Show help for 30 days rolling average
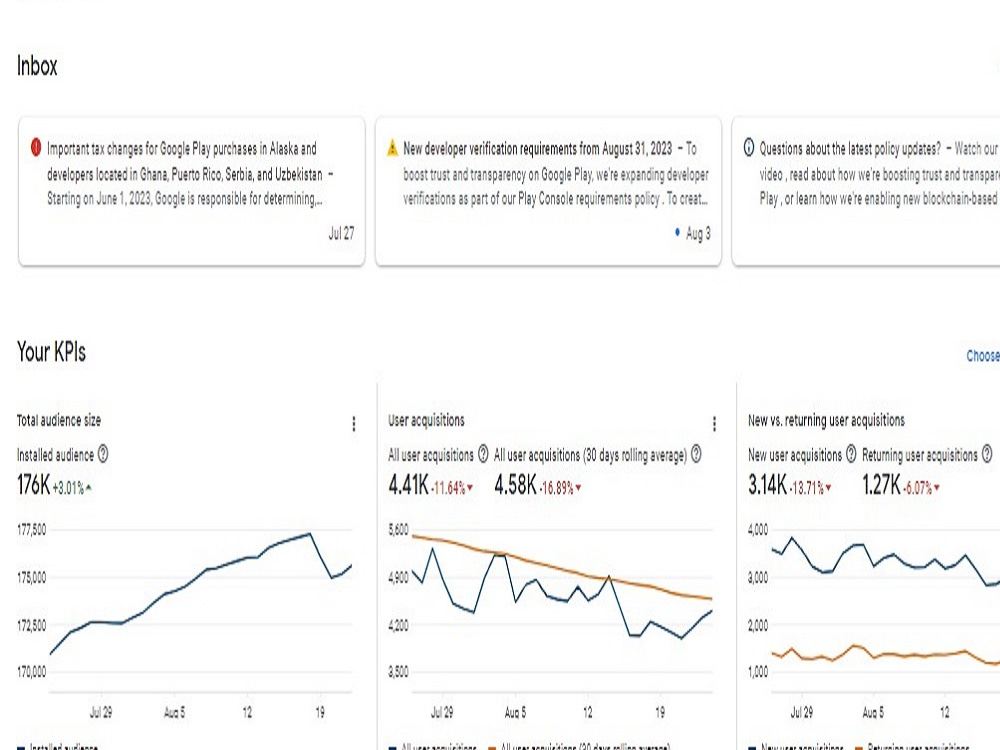The height and width of the screenshot is (750, 1000). pos(696,454)
